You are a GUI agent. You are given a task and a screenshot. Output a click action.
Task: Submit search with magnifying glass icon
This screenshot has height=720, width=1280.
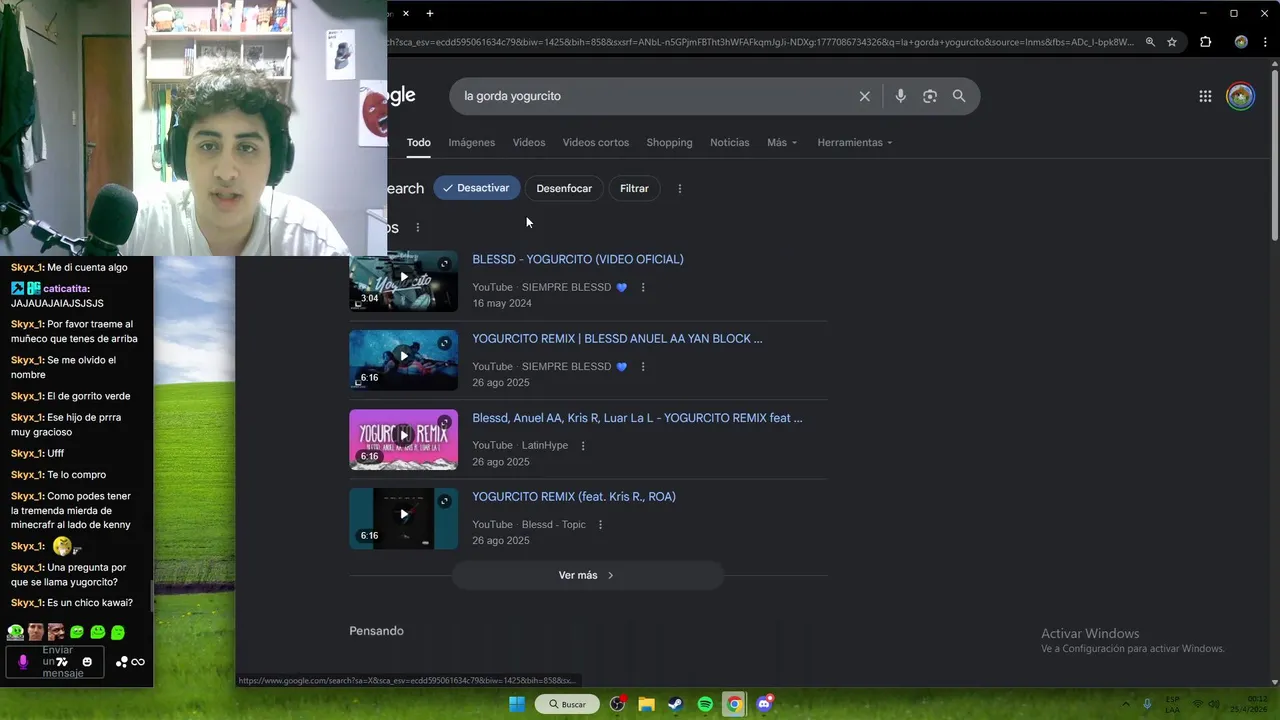point(959,96)
